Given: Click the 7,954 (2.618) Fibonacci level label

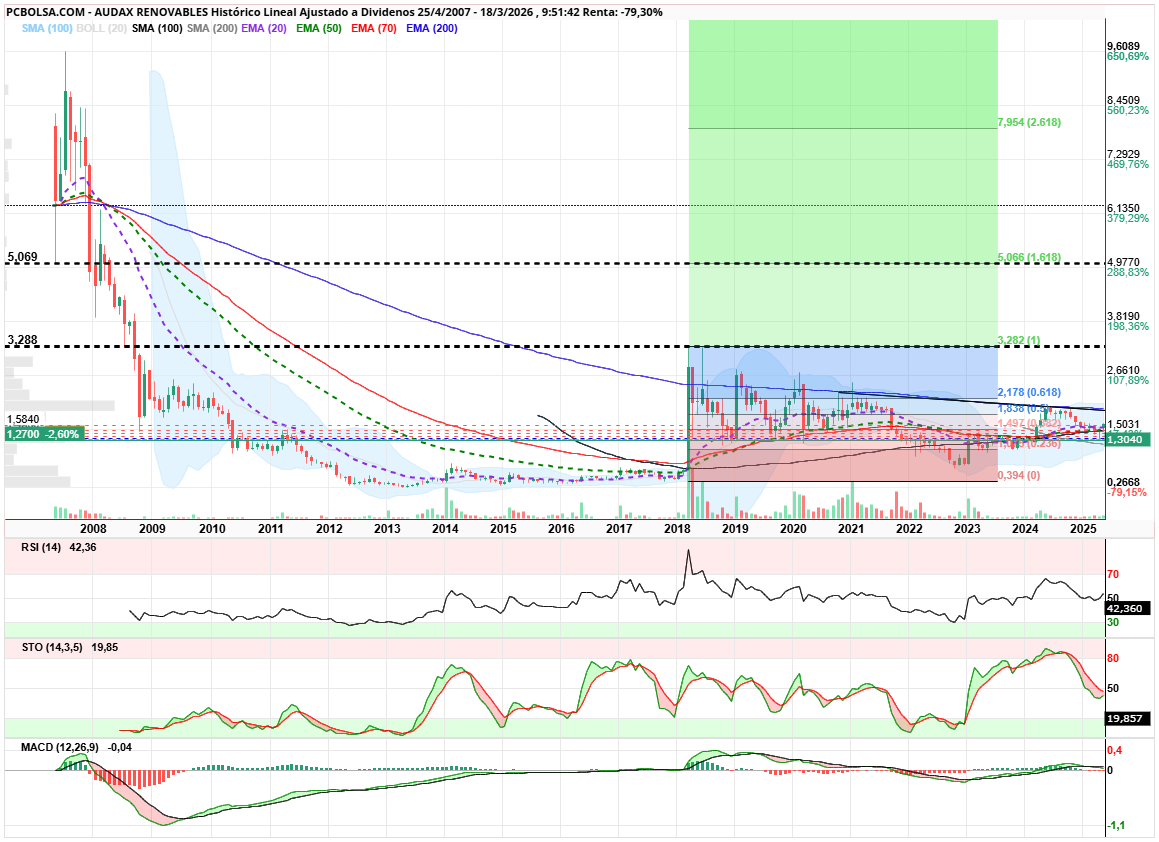Looking at the screenshot, I should [1029, 122].
